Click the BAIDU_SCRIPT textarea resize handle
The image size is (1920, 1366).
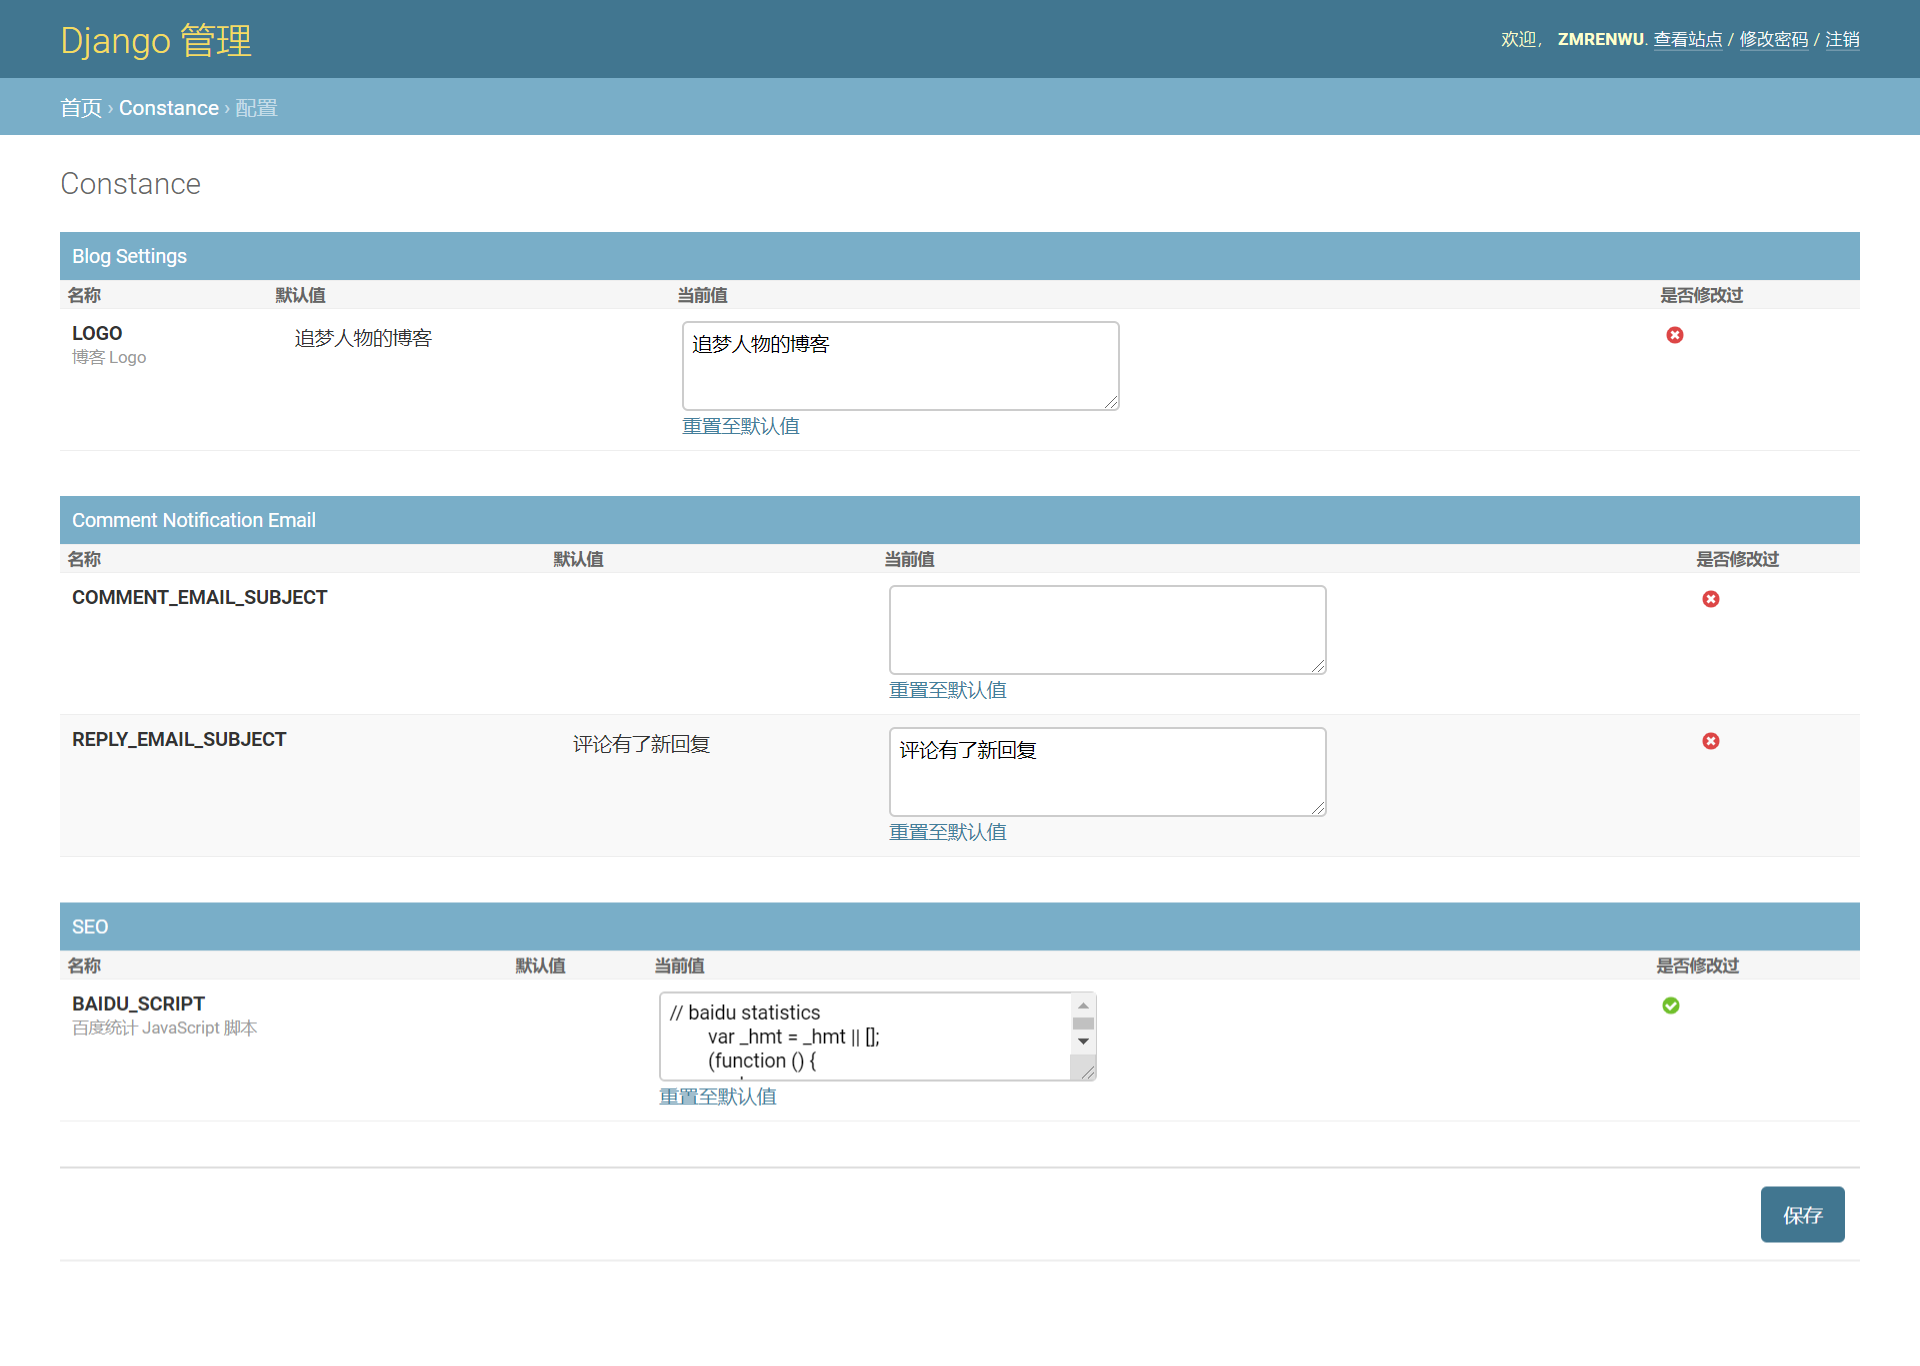point(1087,1071)
